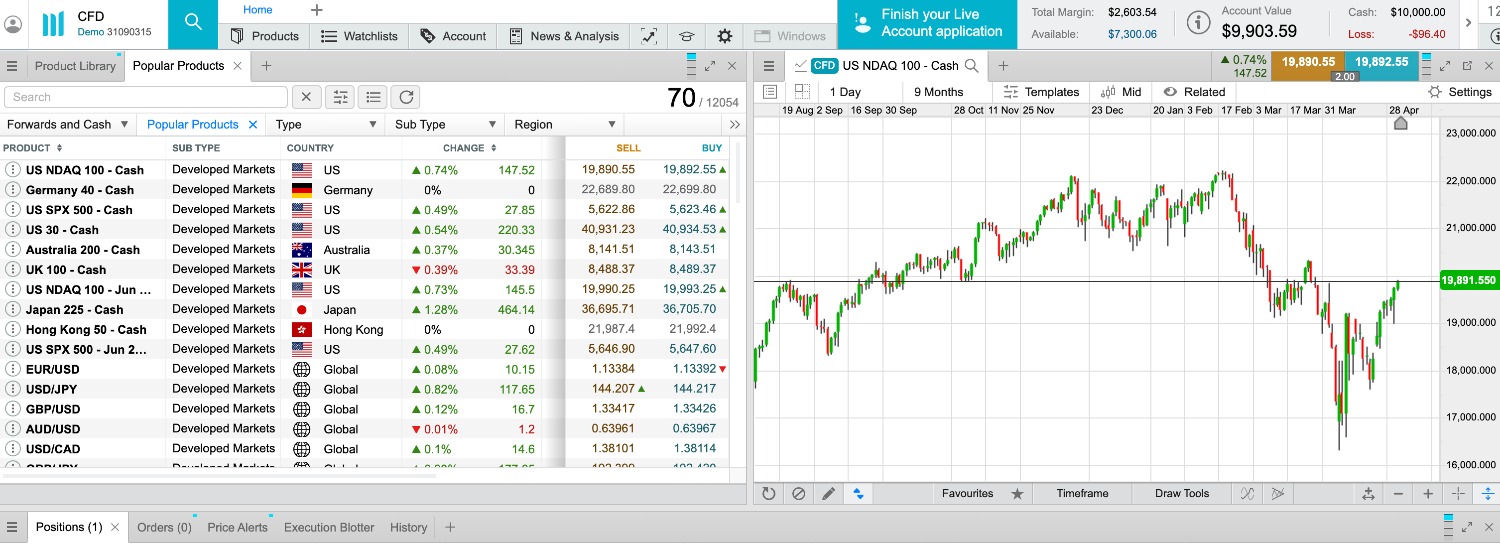1500x544 pixels.
Task: Toggle the pattern recognition icon on chart toolbar
Action: 1277,494
